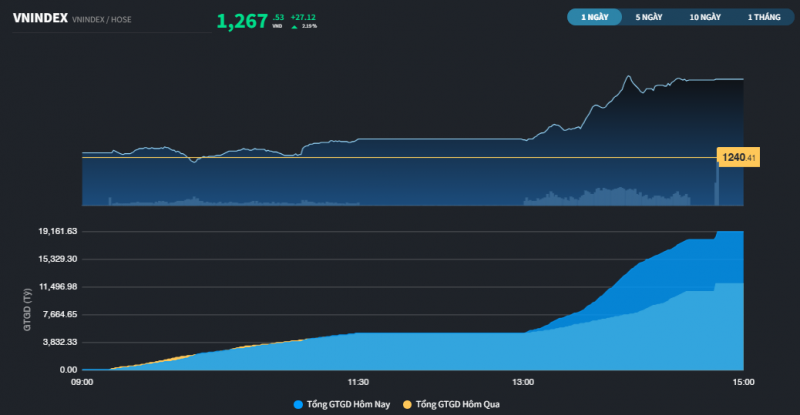Screen dimensions: 800x415
Task: Click the yellow Hôm Qua legend dot
Action: coord(406,404)
